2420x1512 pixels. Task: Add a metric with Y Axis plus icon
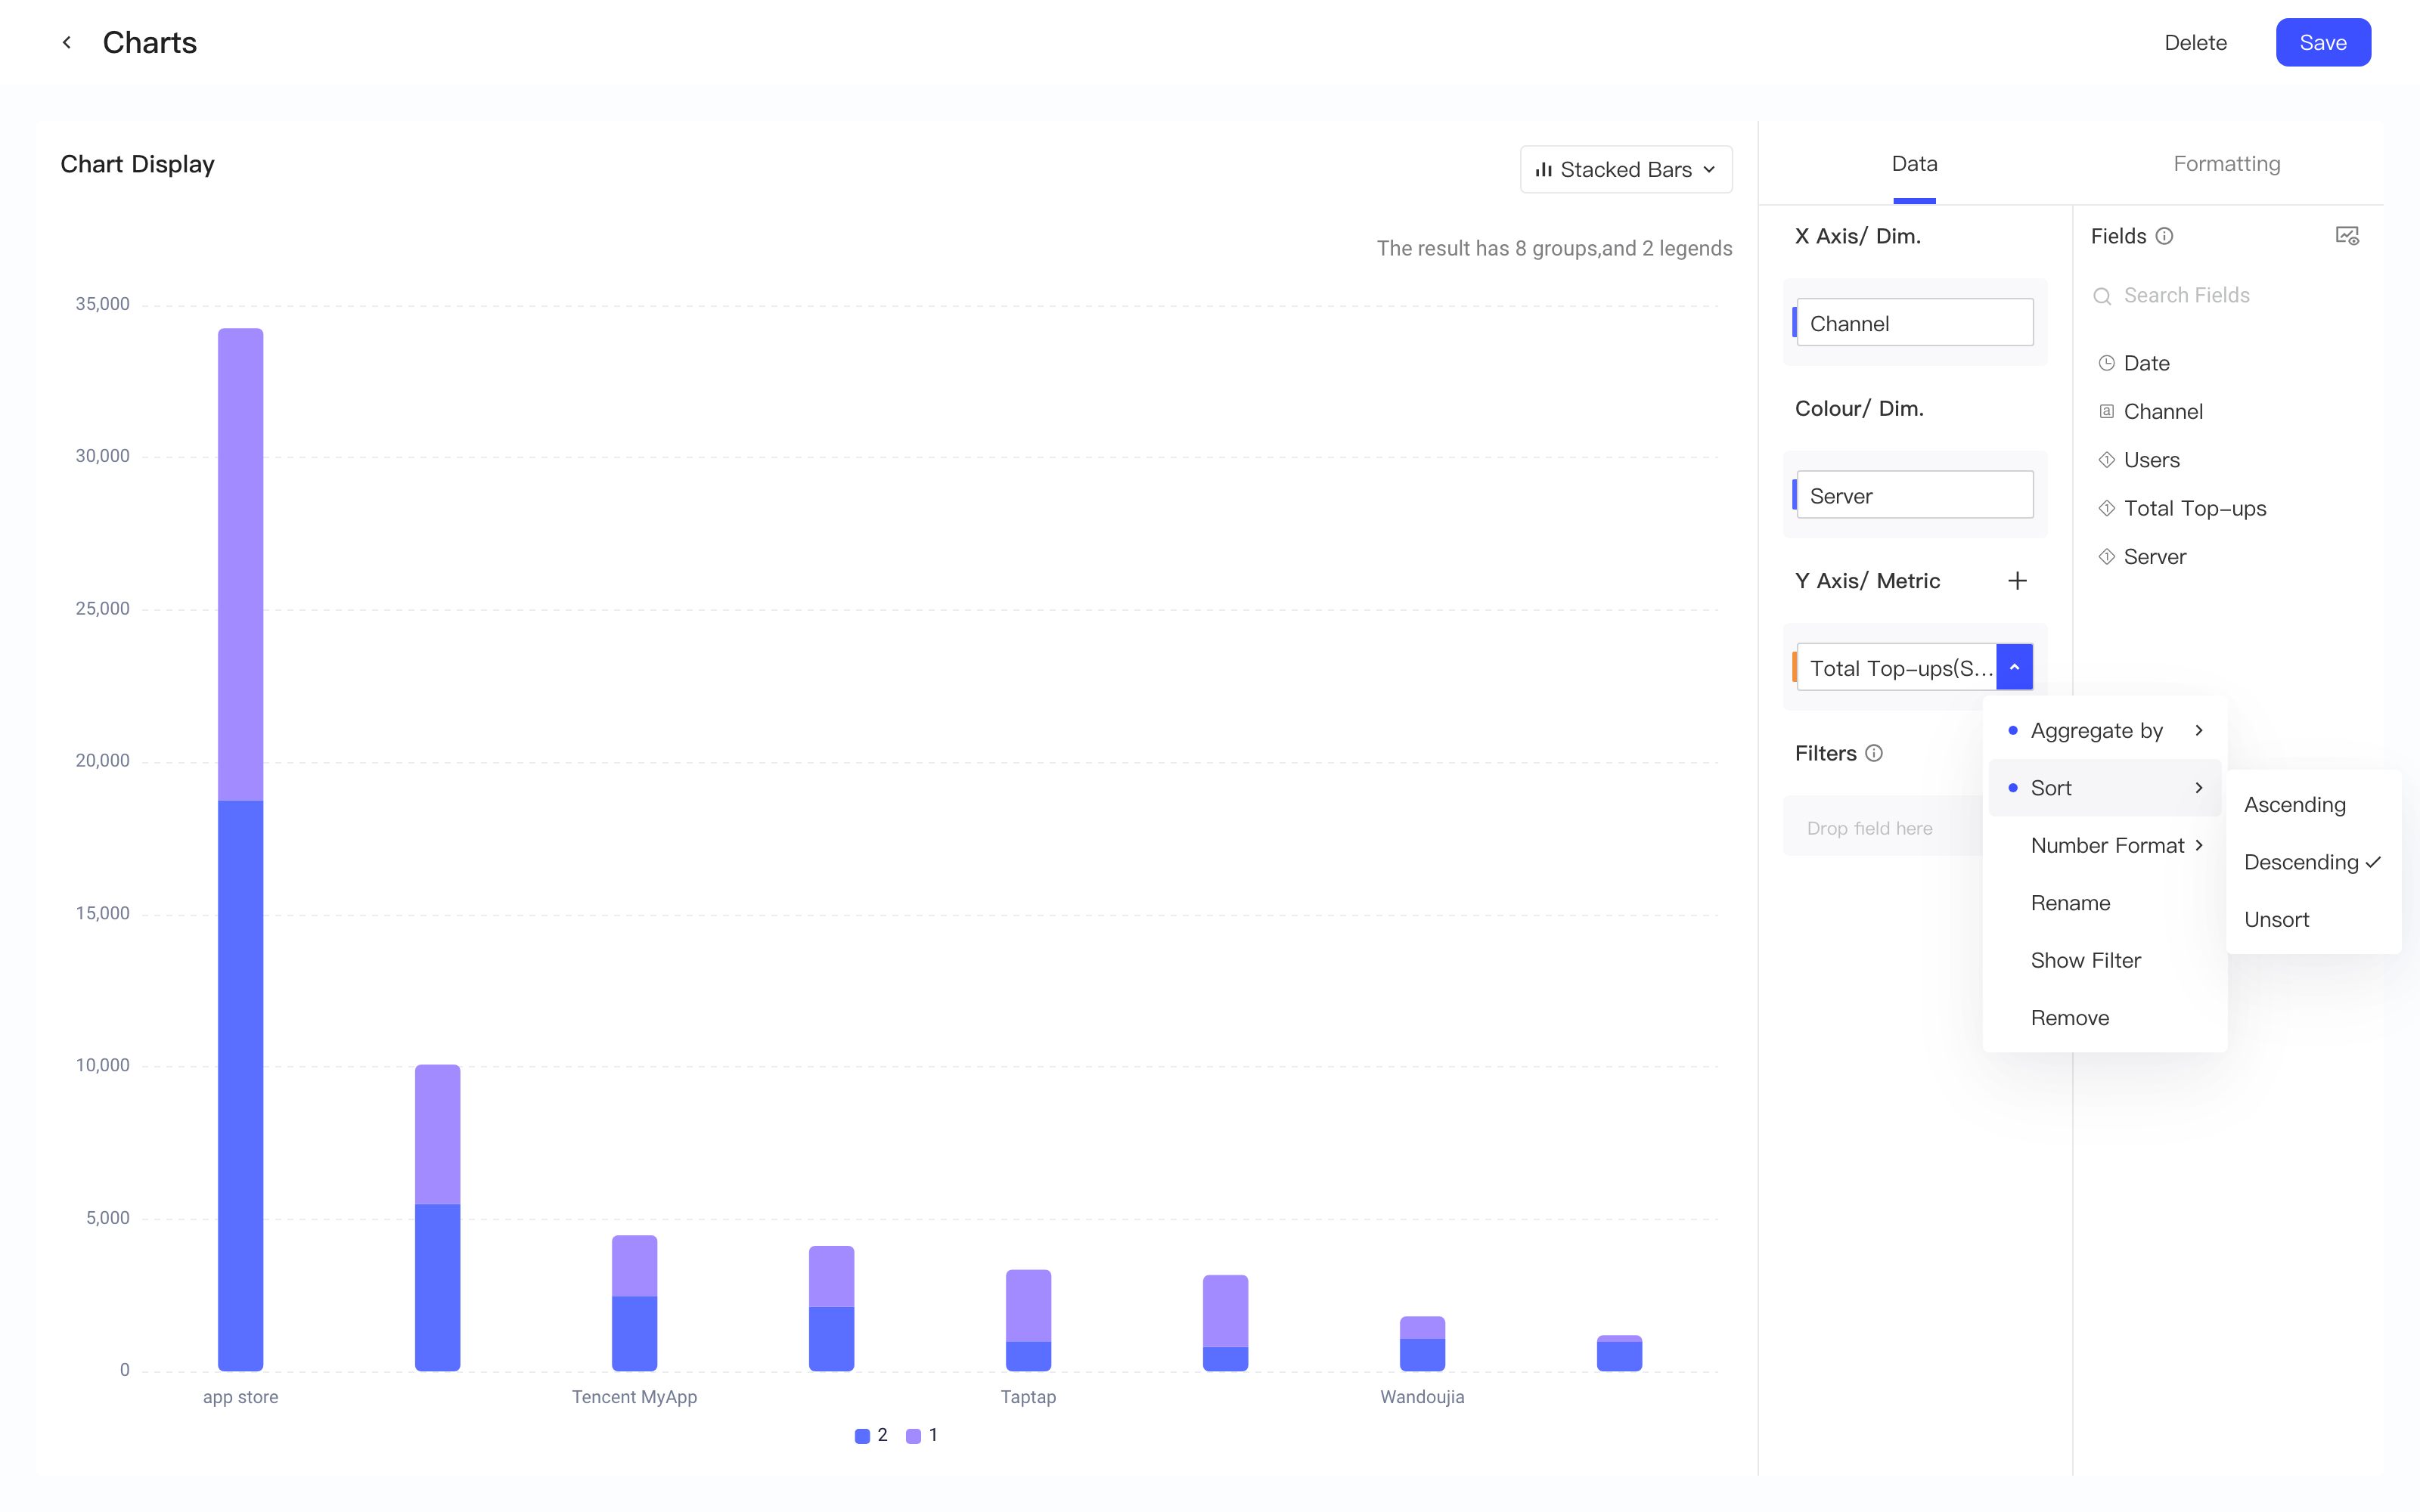2017,581
